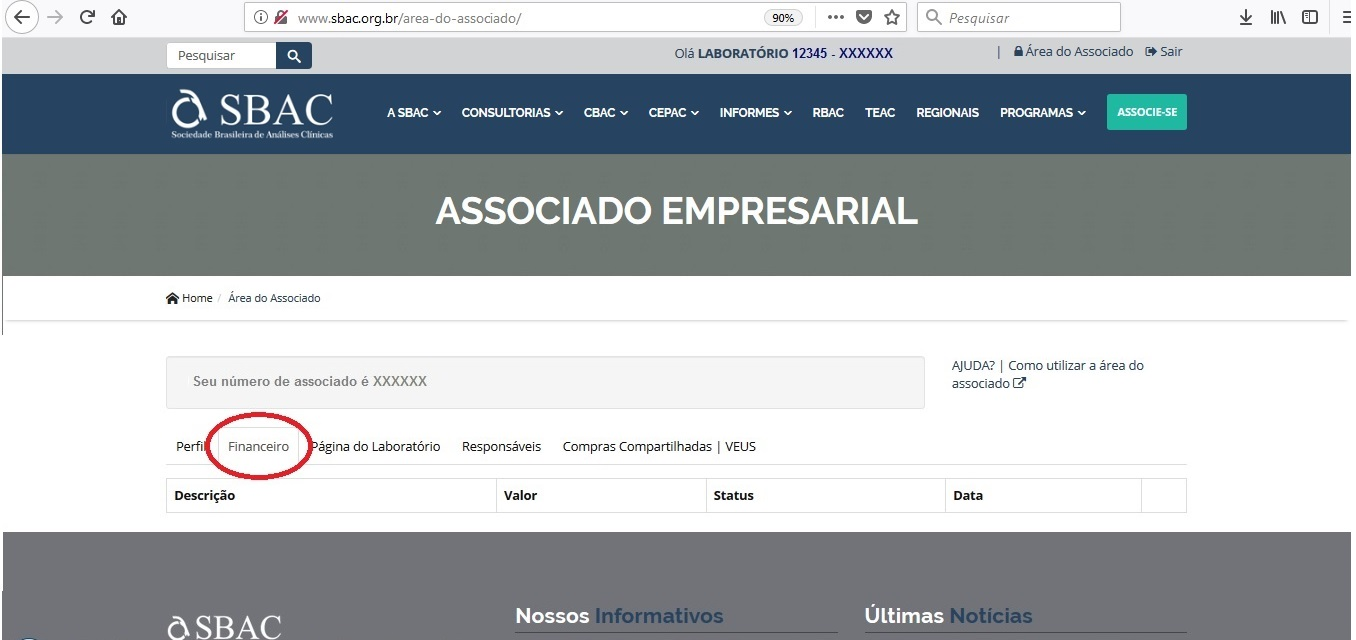Expand the INFORMES menu
The width and height of the screenshot is (1356, 640).
tap(756, 113)
